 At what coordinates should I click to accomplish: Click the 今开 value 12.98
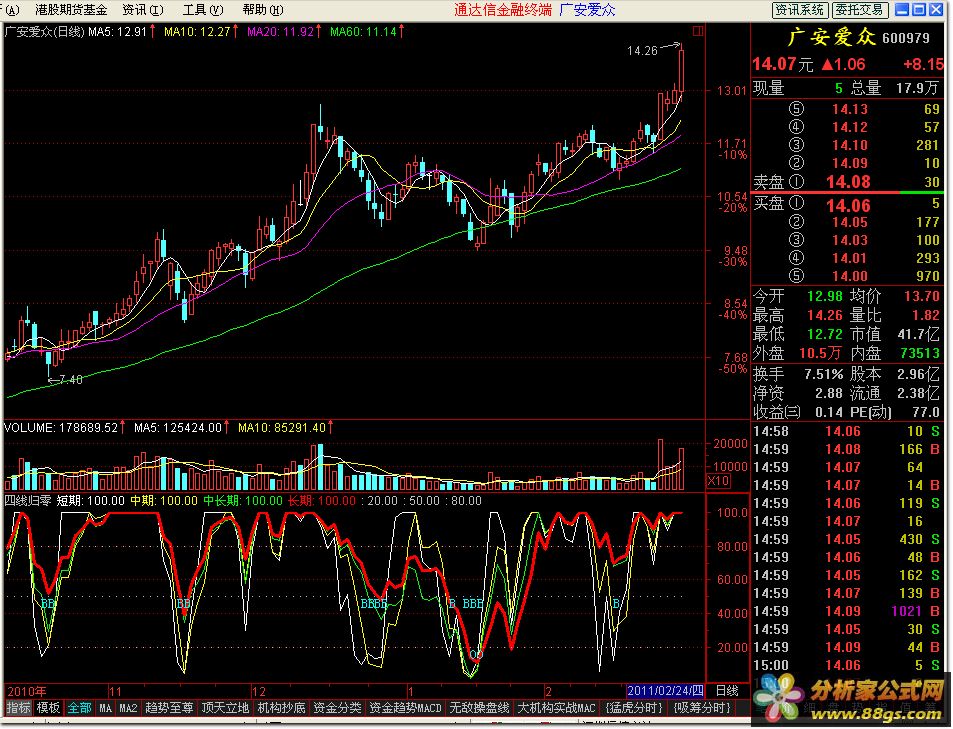pos(825,296)
